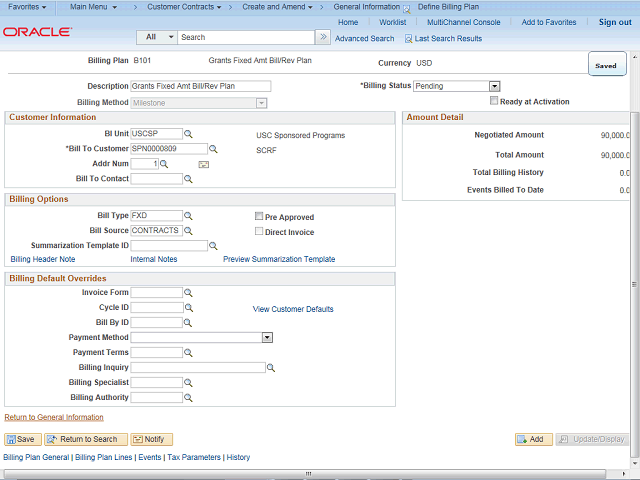Enable the Ready at Activation checkbox
Viewport: 640px width, 480px height.
tap(494, 101)
